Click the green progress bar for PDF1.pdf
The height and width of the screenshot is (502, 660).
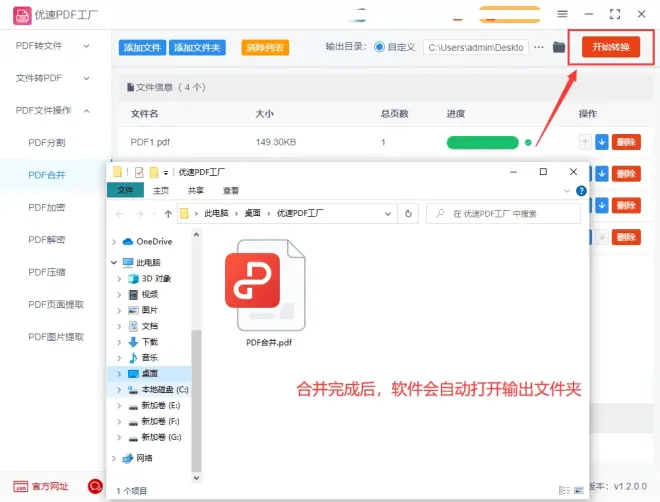tap(482, 143)
